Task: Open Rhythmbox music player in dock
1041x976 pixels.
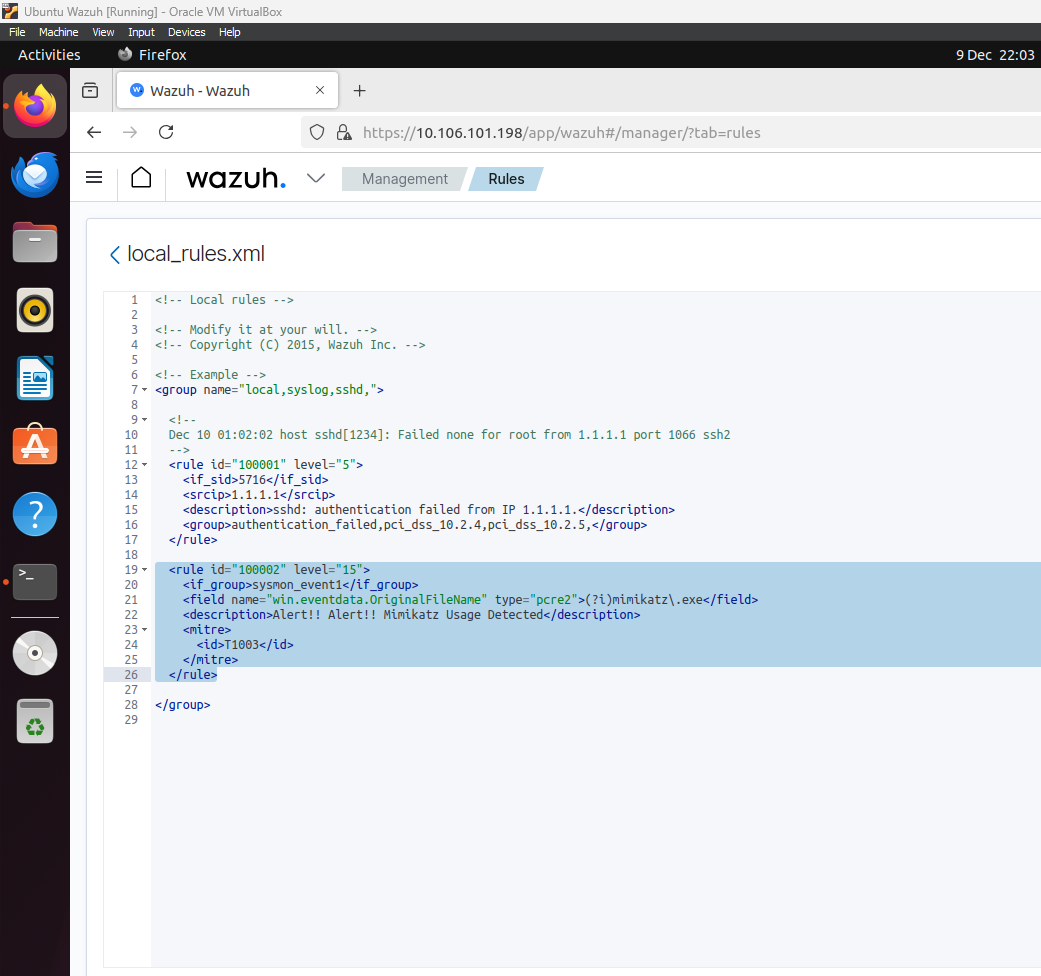Action: pos(35,310)
